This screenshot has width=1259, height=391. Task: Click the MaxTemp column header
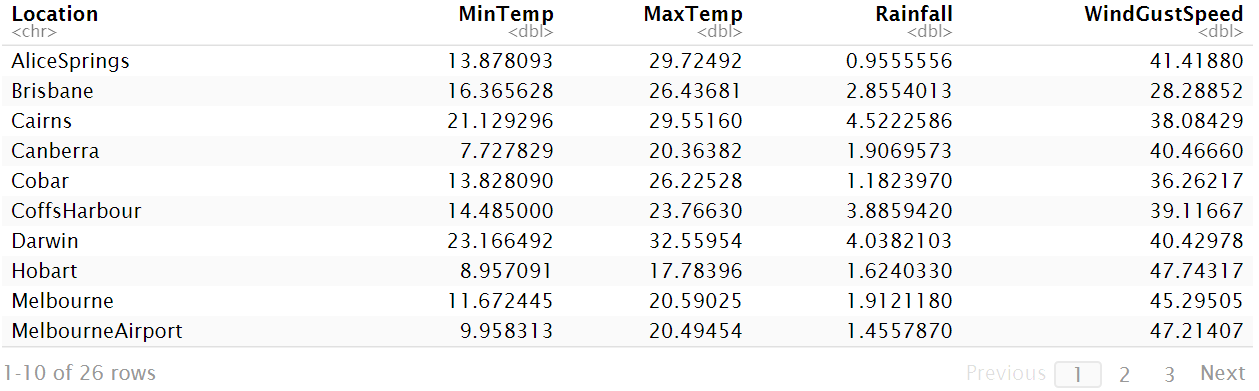[x=693, y=14]
